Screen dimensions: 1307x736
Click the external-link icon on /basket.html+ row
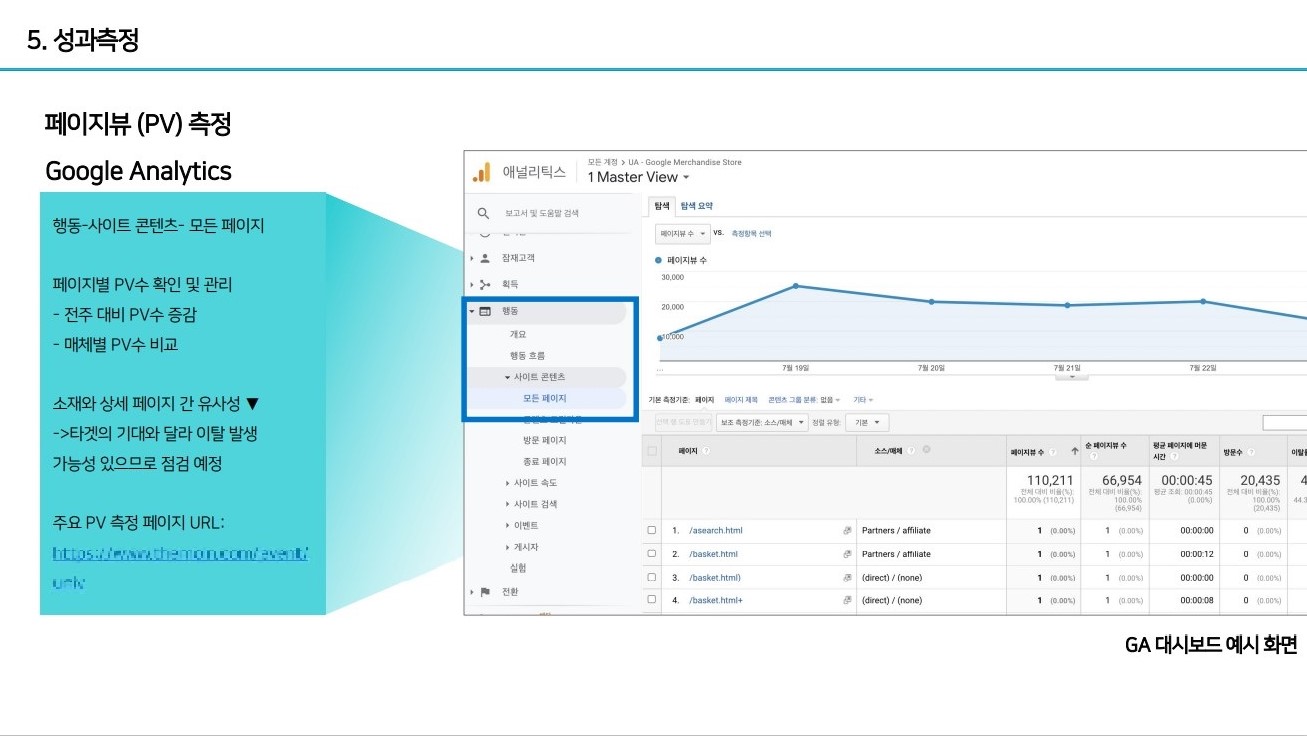coord(847,600)
